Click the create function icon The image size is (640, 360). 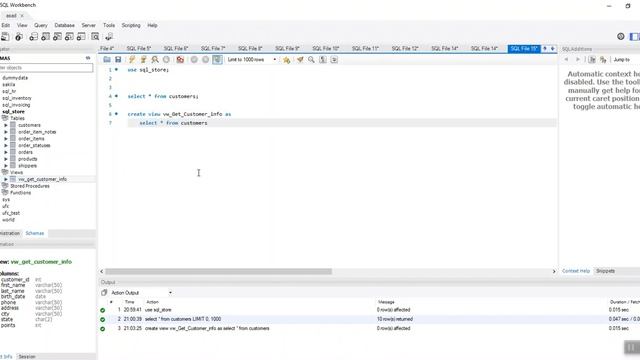coord(81,37)
